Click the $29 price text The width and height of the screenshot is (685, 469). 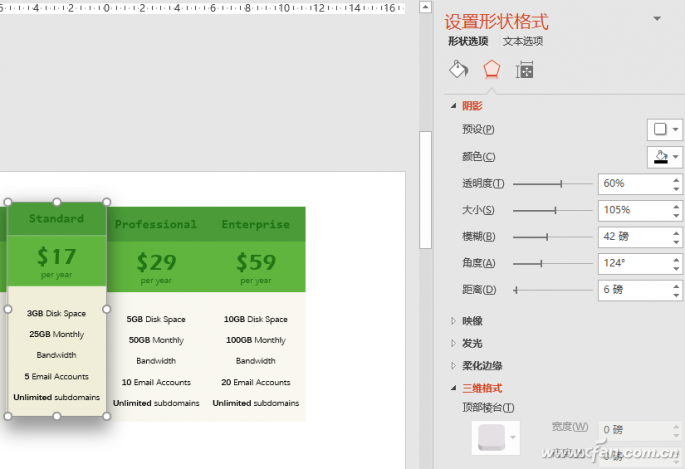[156, 262]
